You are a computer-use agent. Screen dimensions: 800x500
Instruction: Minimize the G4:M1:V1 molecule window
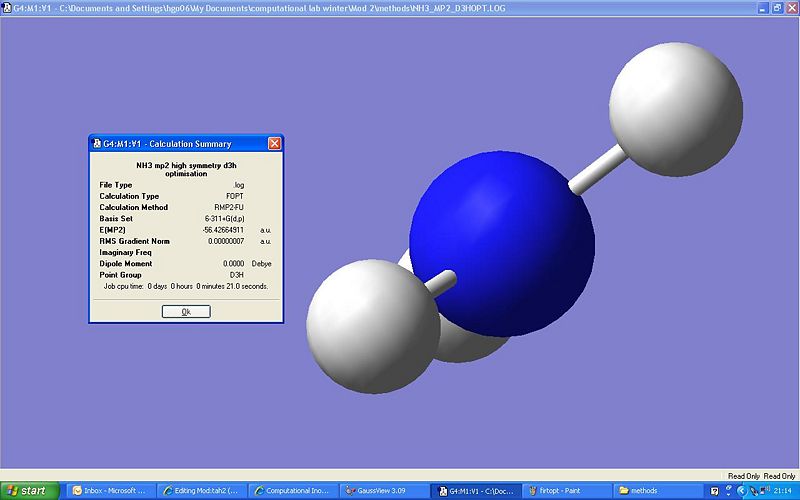pyautogui.click(x=764, y=6)
